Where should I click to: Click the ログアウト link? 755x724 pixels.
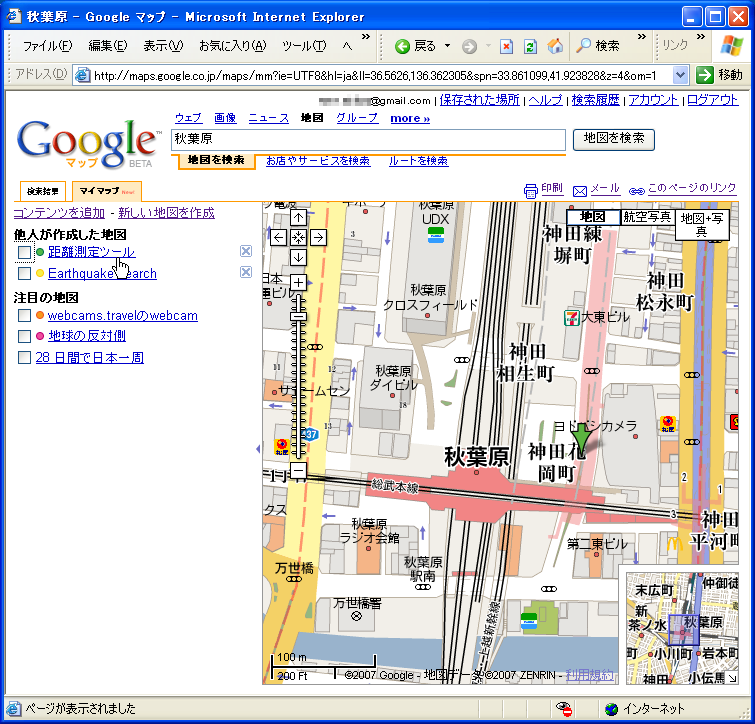(712, 100)
